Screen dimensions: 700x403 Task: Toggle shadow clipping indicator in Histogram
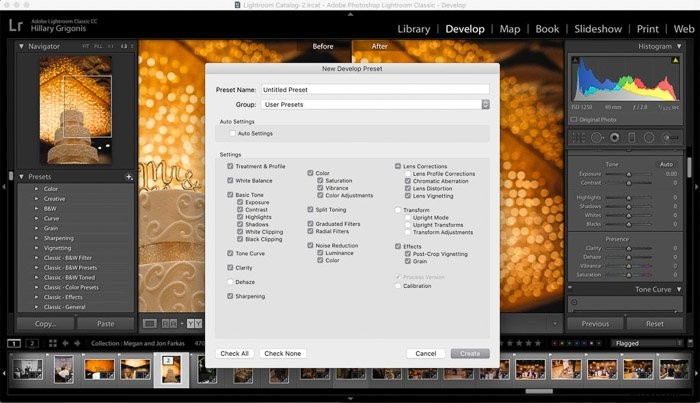[x=575, y=60]
